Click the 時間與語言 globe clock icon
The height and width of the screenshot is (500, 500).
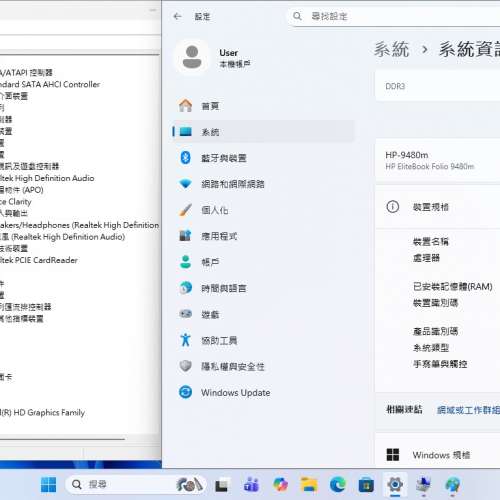(185, 288)
